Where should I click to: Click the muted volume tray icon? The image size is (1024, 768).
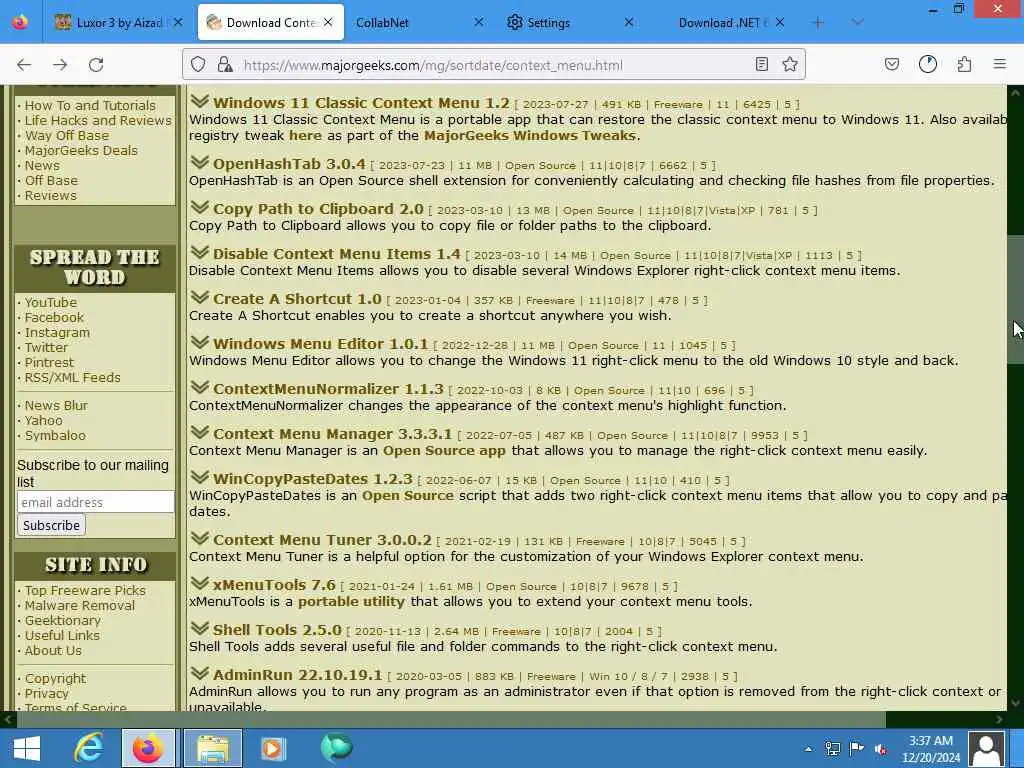(880, 749)
